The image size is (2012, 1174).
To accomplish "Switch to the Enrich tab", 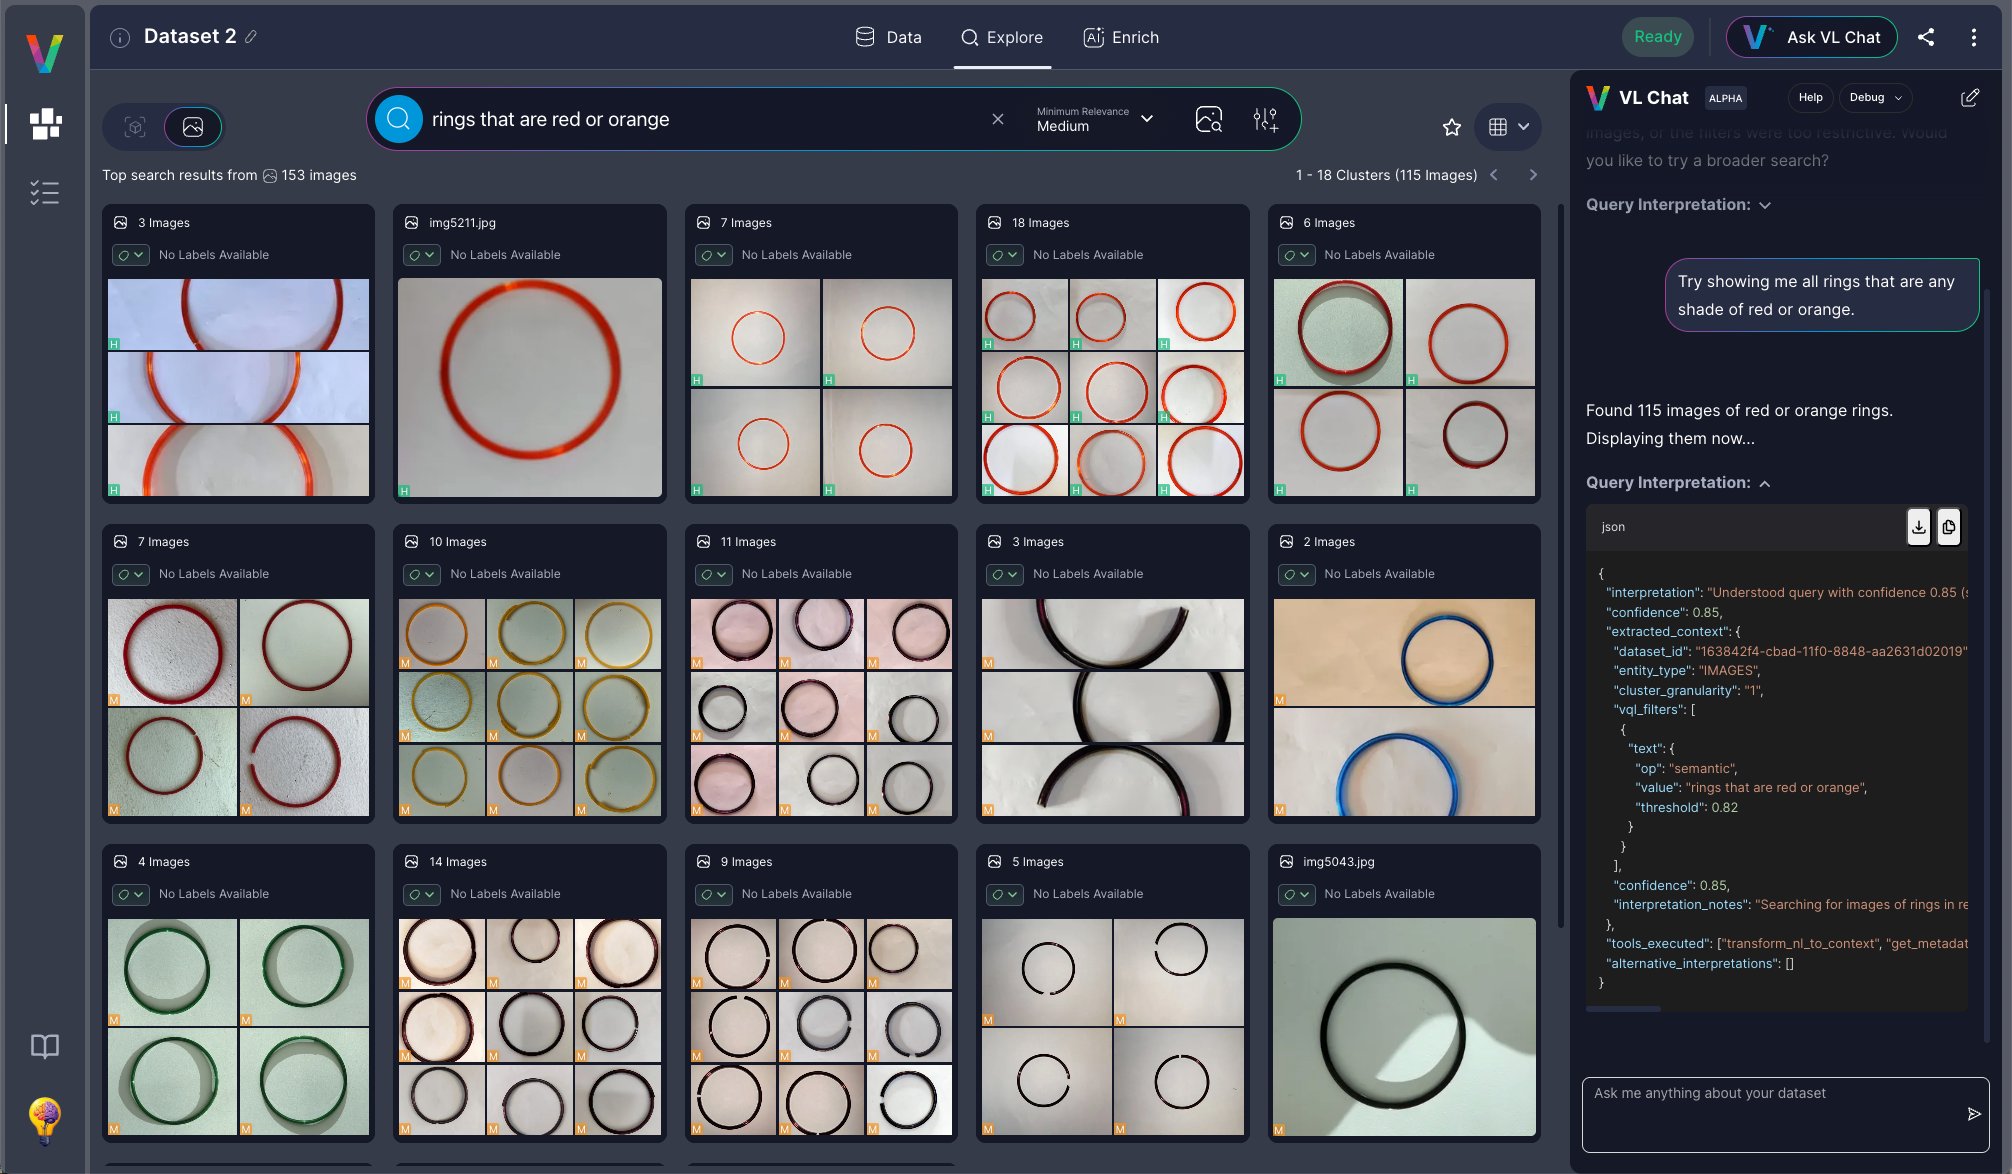I will (1121, 37).
